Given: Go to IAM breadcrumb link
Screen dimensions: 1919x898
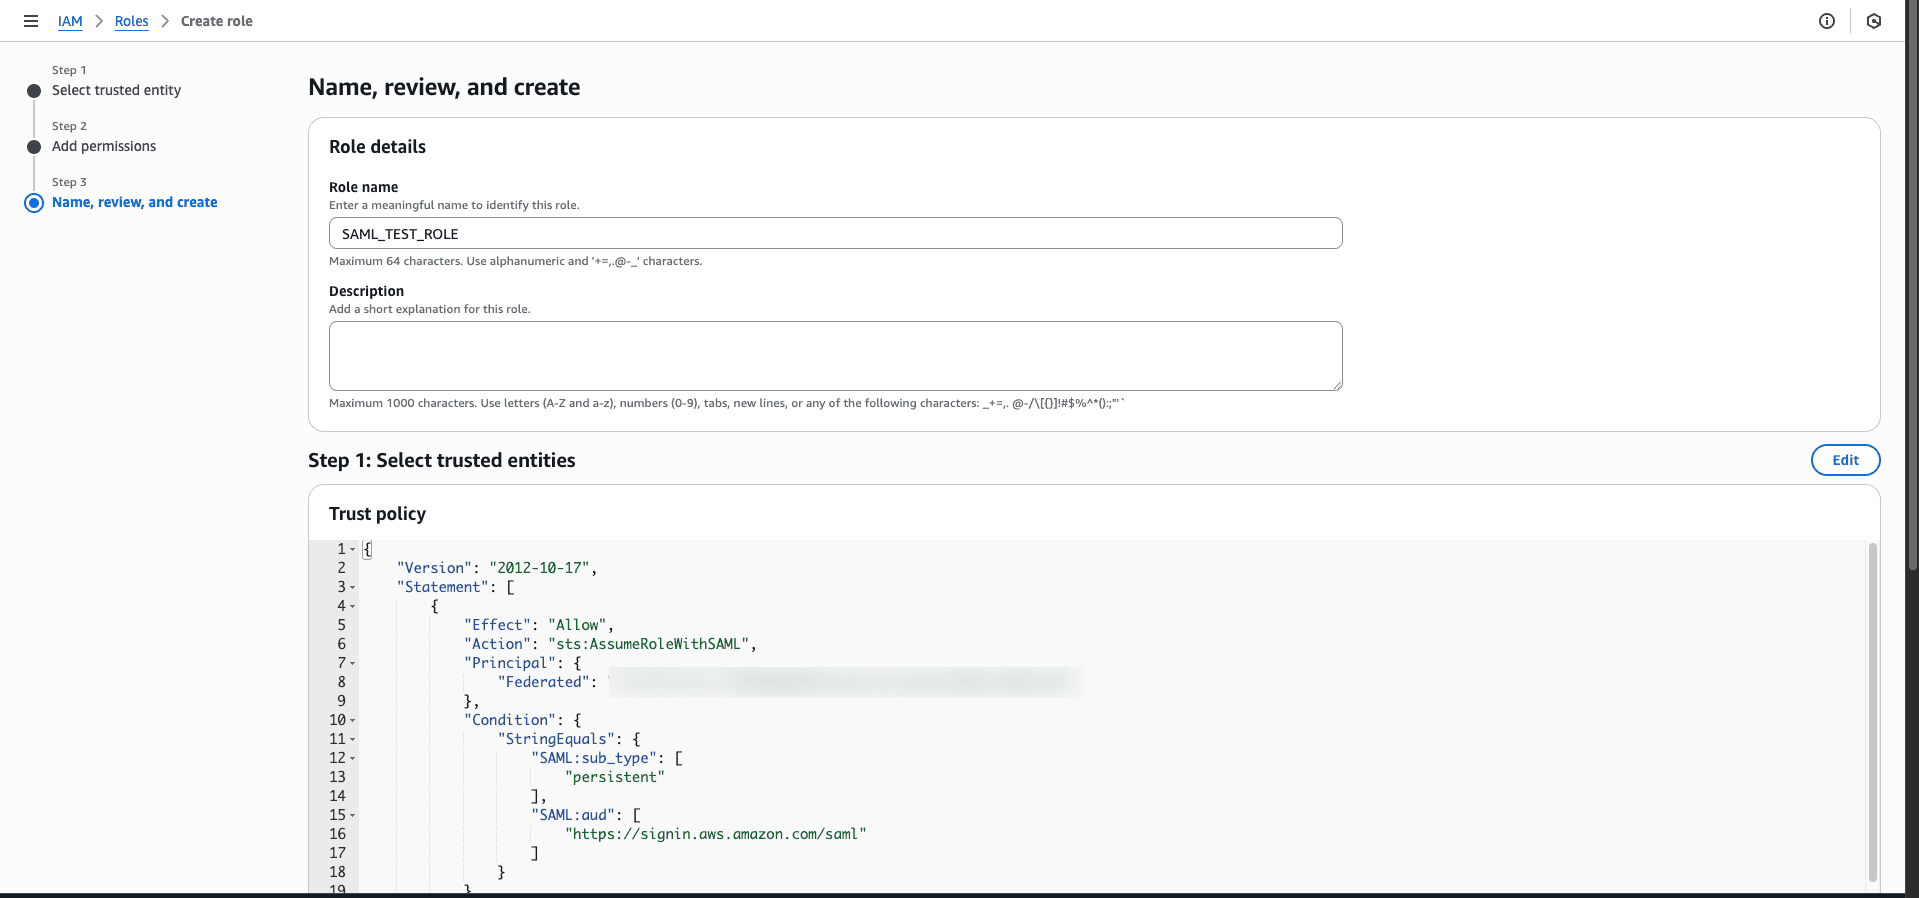Looking at the screenshot, I should [x=70, y=21].
